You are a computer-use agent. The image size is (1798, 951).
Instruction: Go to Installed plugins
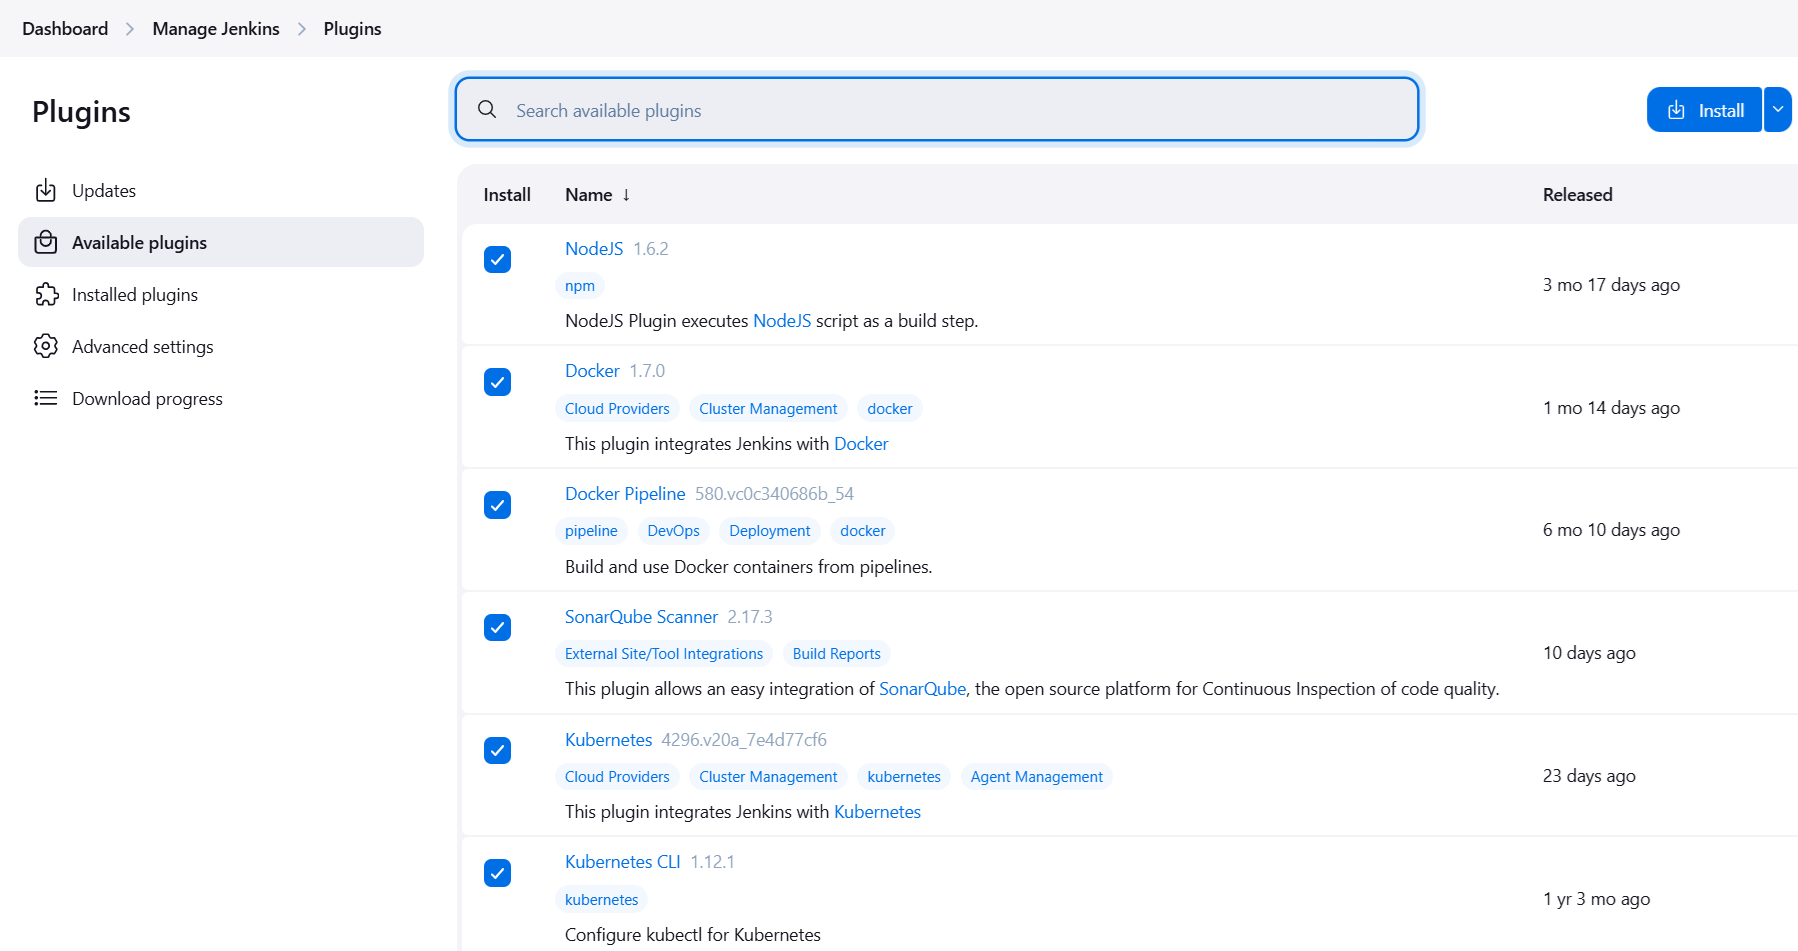click(x=221, y=294)
